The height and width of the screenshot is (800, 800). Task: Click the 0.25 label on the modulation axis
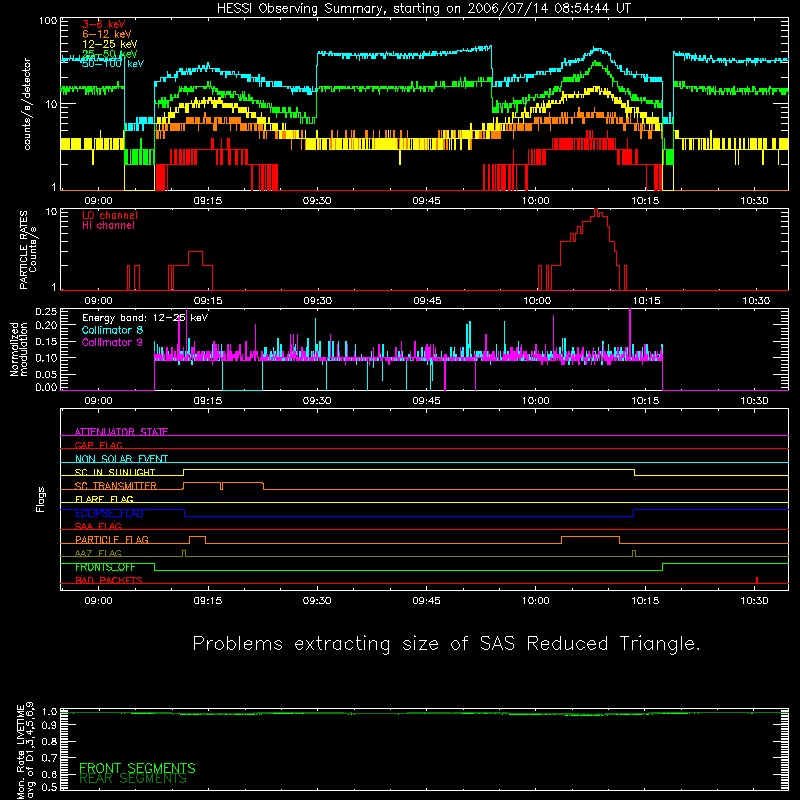[x=46, y=311]
